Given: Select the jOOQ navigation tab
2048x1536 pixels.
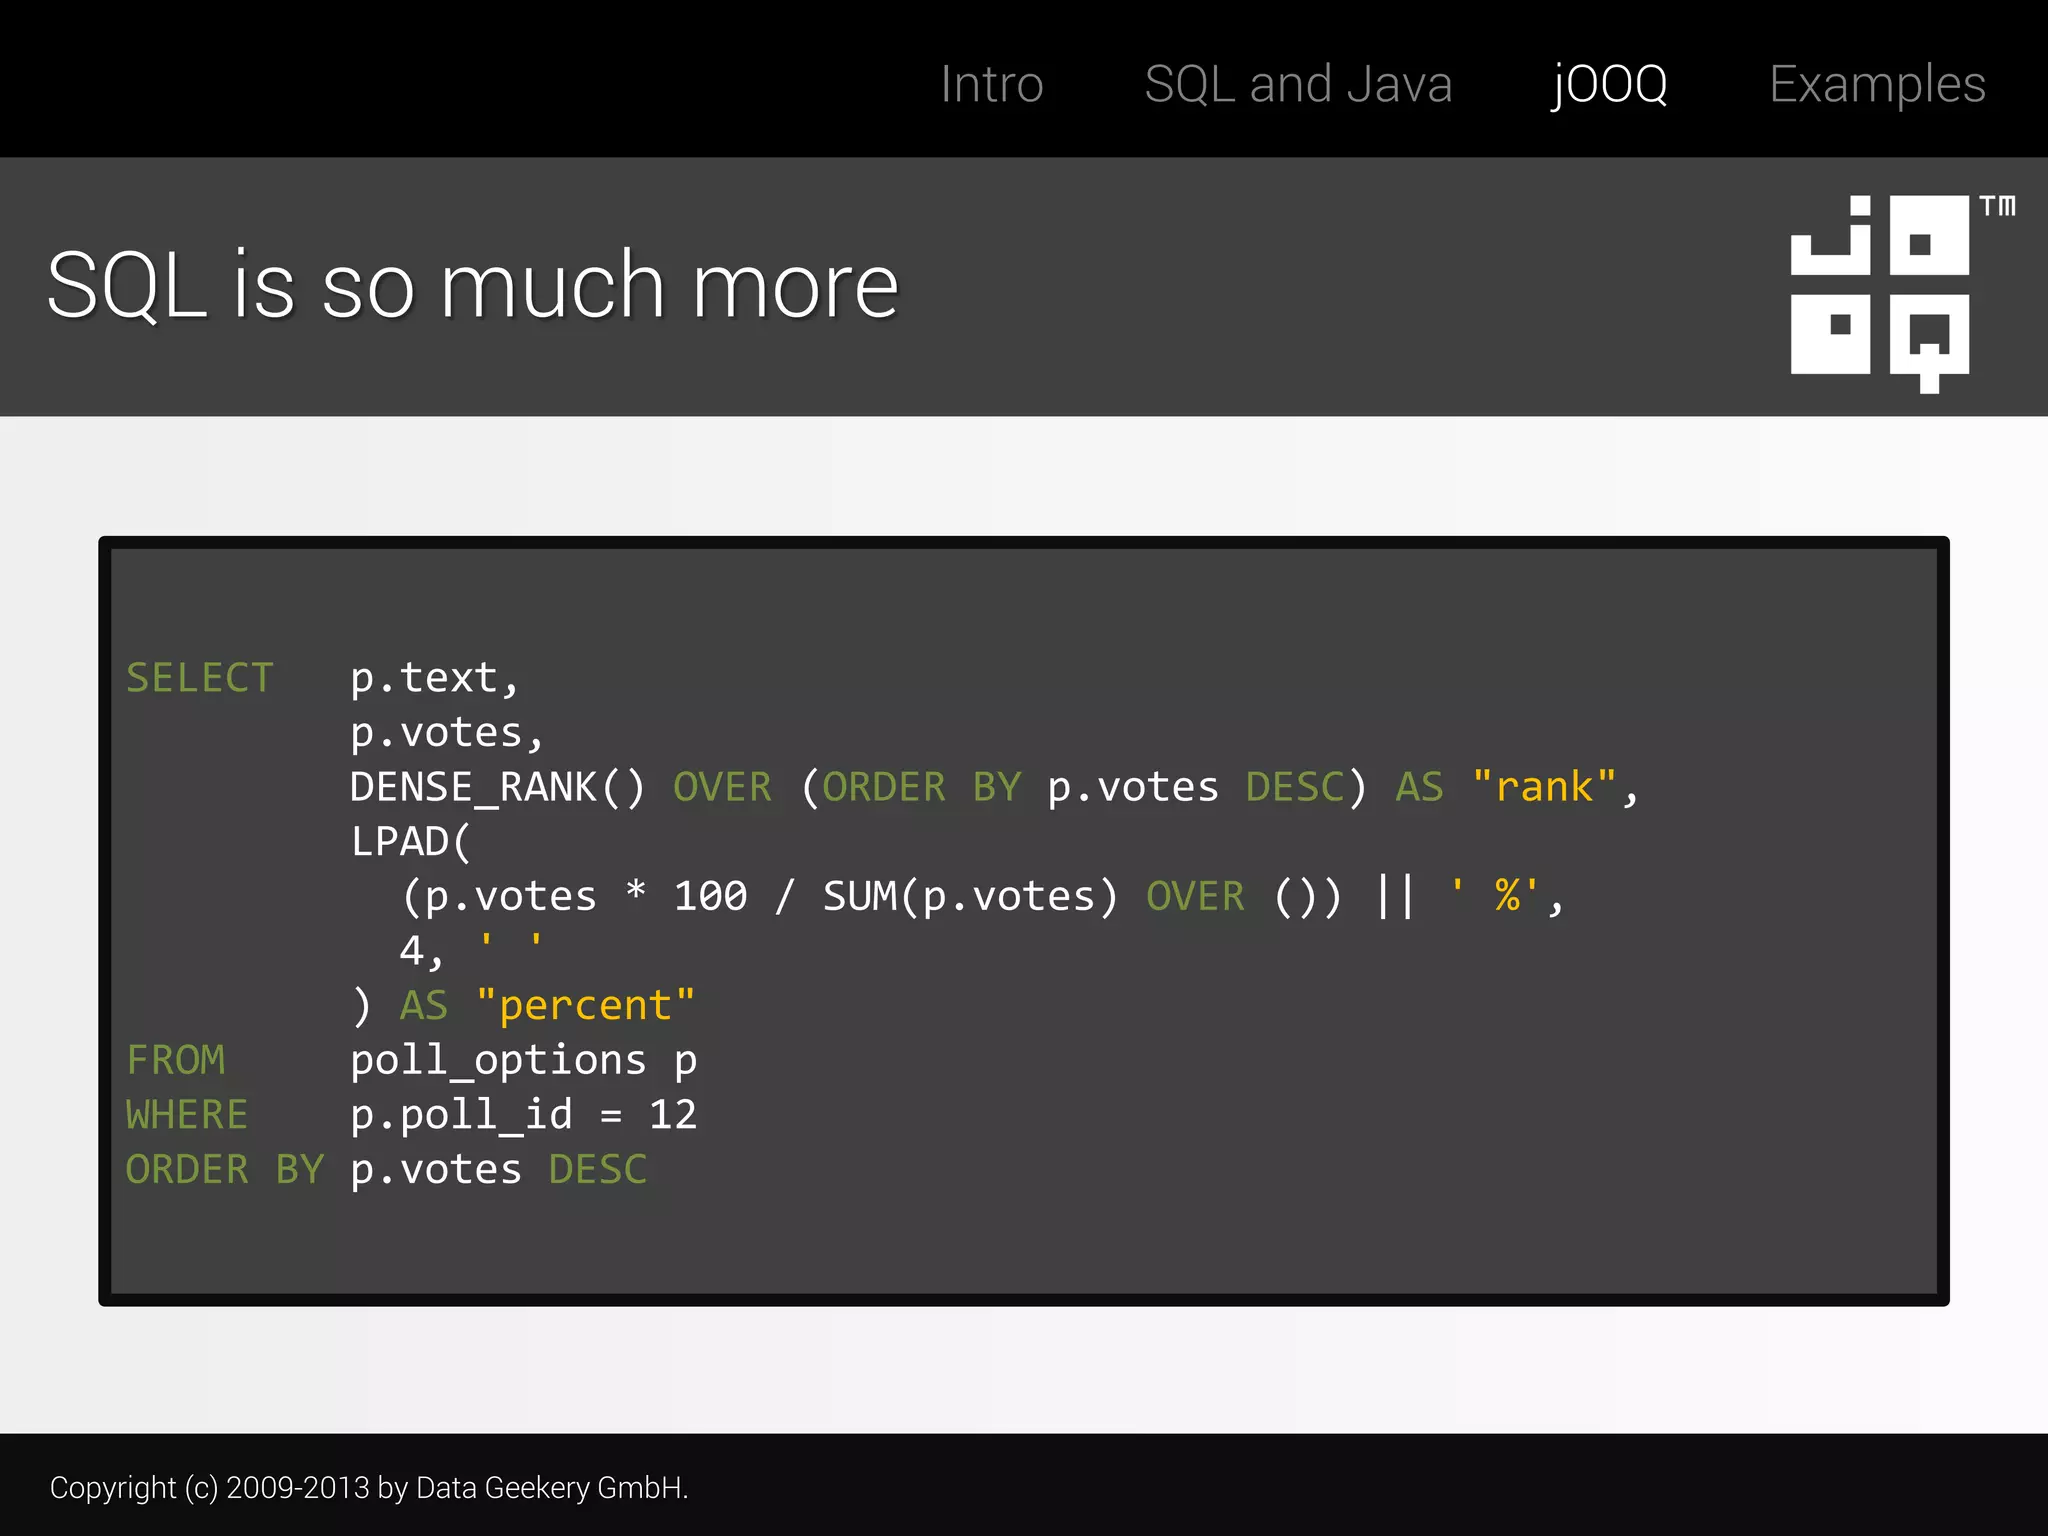Looking at the screenshot, I should (1609, 85).
